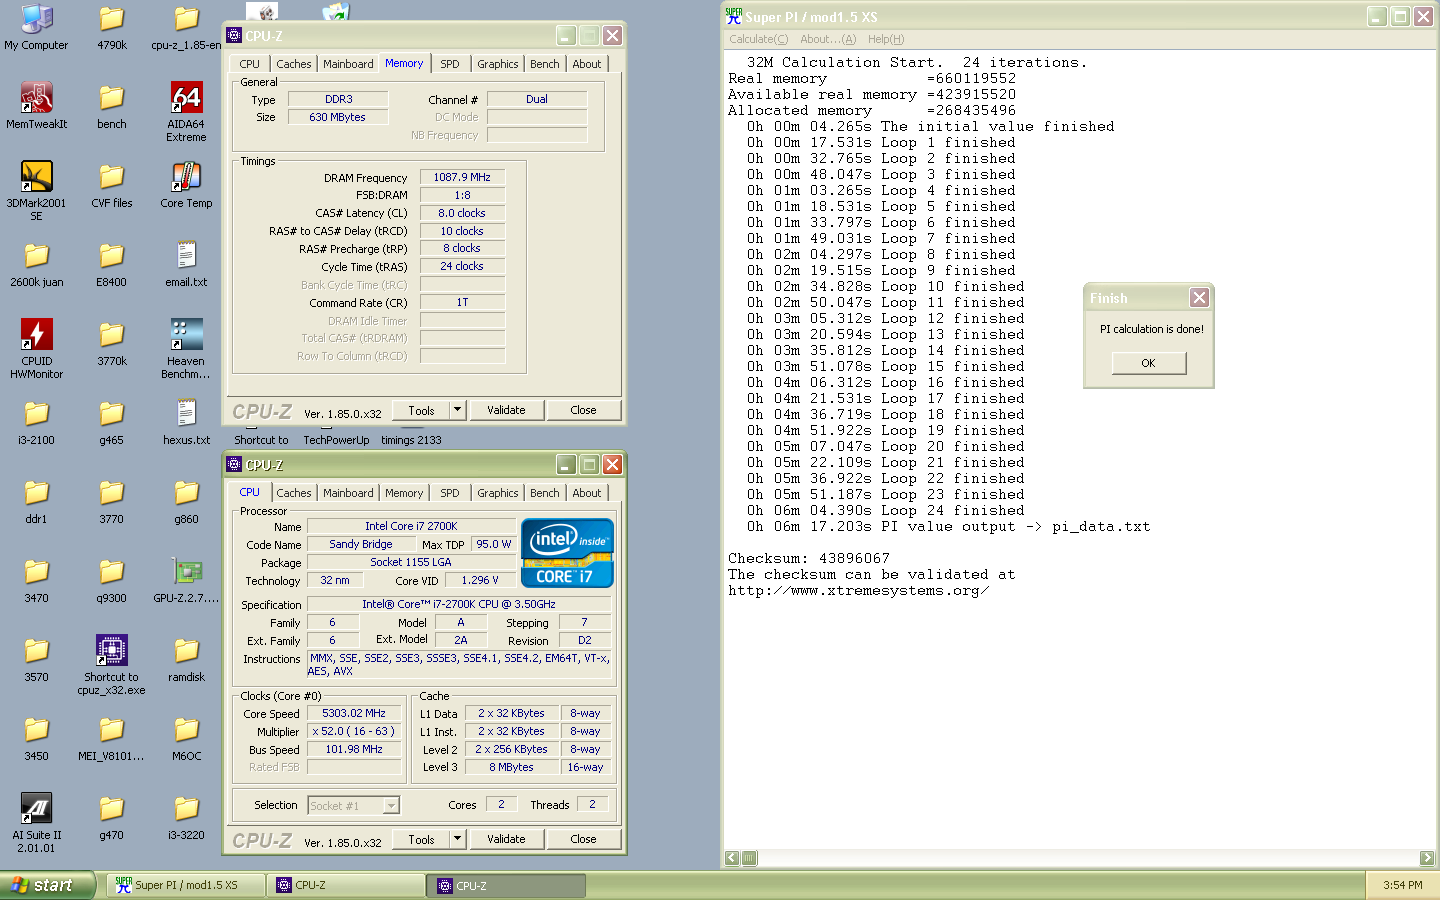The height and width of the screenshot is (900, 1440).
Task: Click Validate in upper CPU-Z window
Action: tap(506, 410)
